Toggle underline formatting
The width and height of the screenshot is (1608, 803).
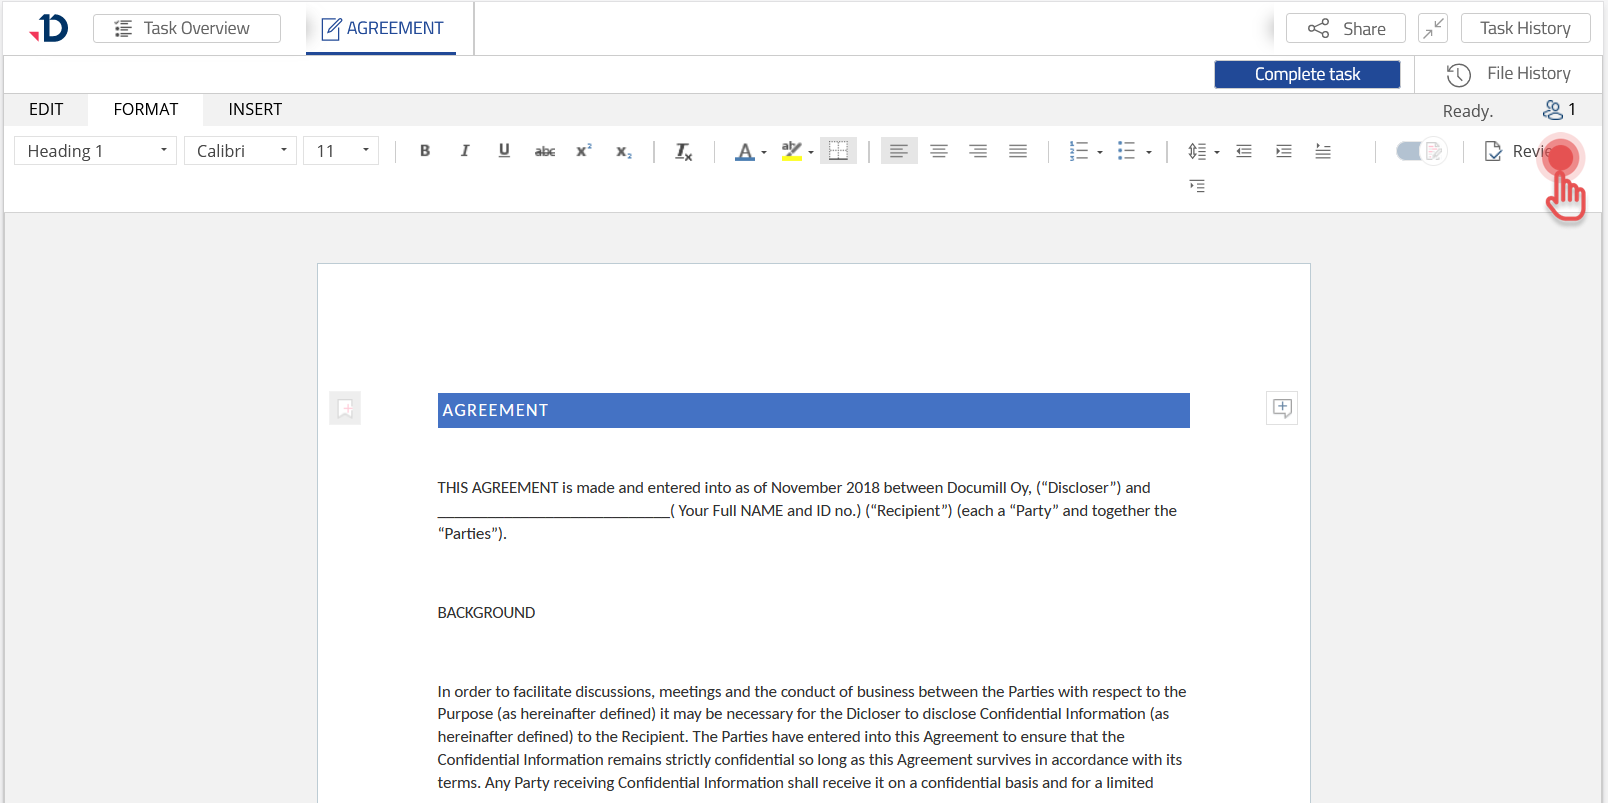tap(504, 151)
